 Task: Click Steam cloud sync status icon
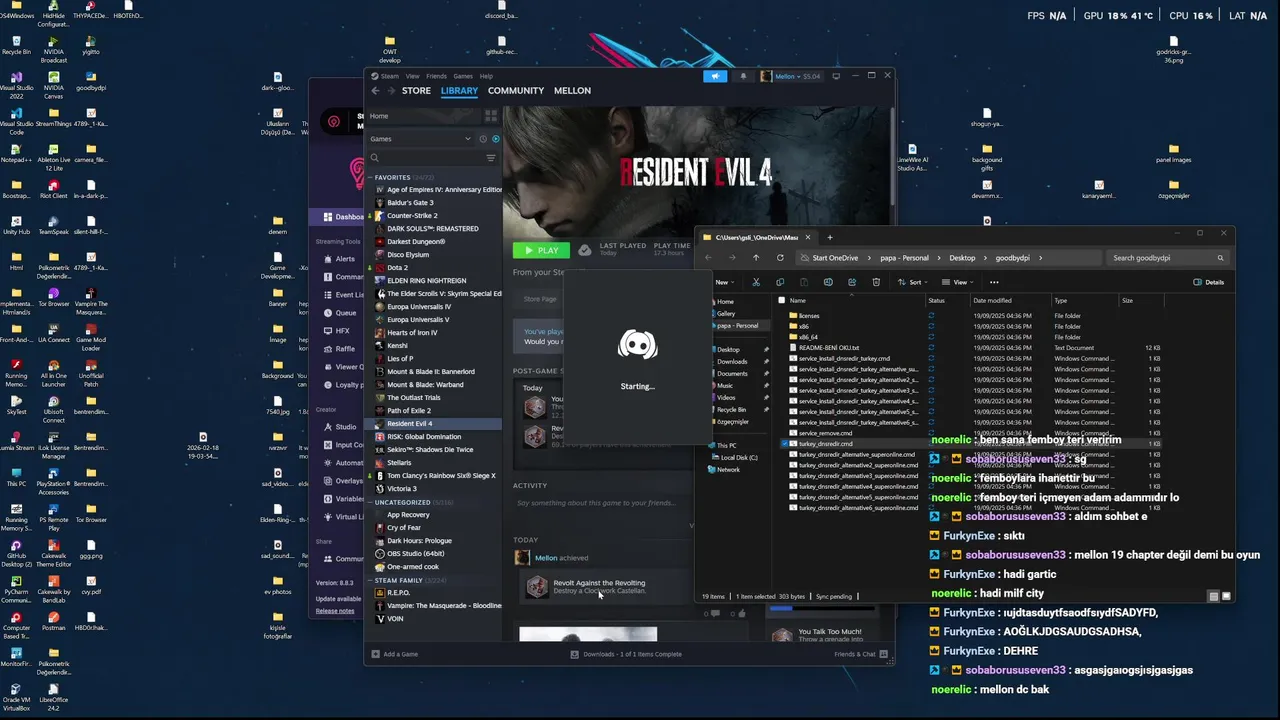[x=584, y=250]
